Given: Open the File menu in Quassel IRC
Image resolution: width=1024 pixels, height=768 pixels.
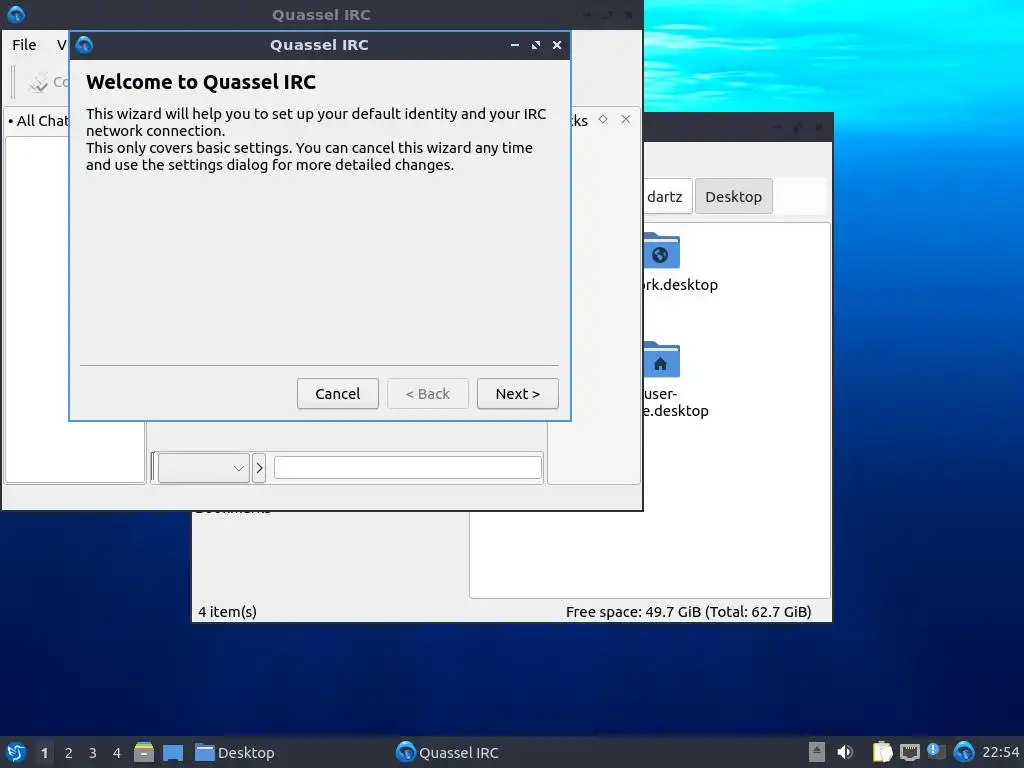Looking at the screenshot, I should 24,45.
